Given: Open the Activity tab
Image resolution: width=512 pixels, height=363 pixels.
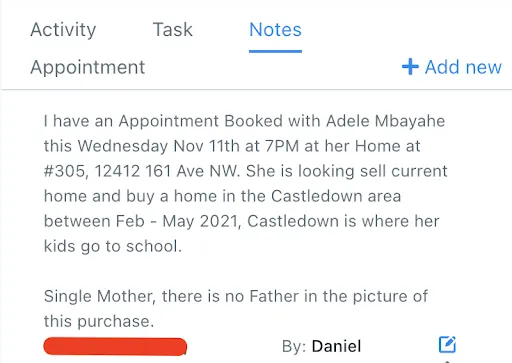Looking at the screenshot, I should pos(63,30).
